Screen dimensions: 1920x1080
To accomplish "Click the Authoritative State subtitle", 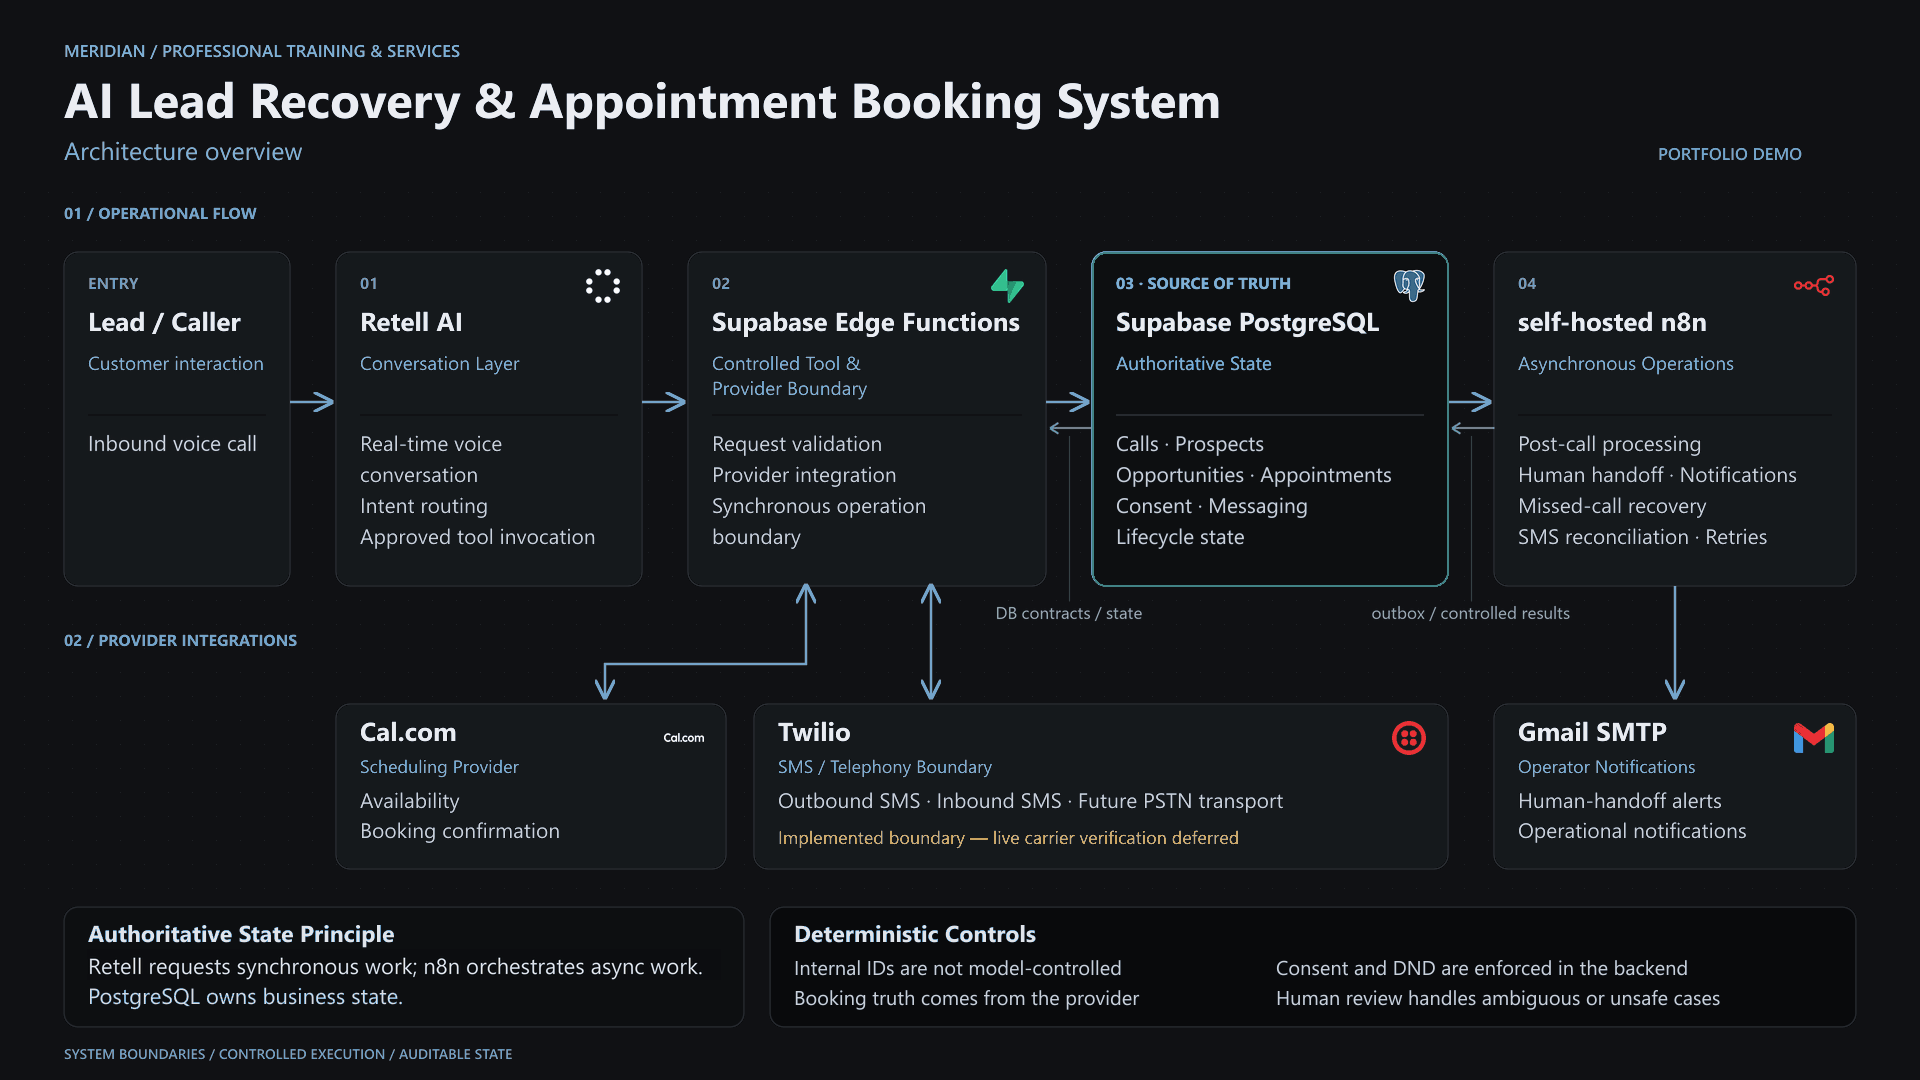I will pyautogui.click(x=1193, y=364).
